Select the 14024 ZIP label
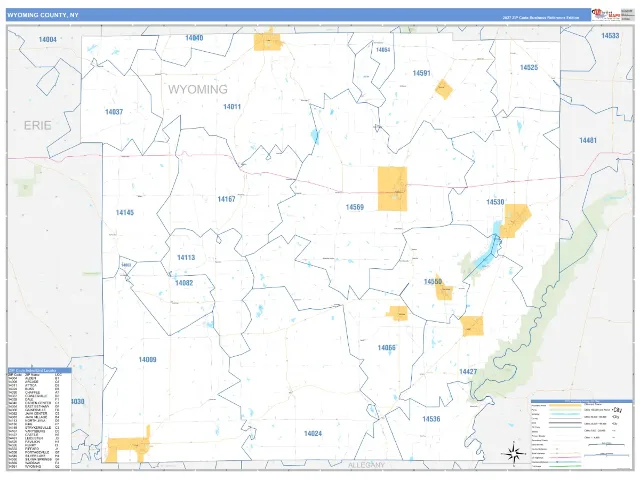 313,433
